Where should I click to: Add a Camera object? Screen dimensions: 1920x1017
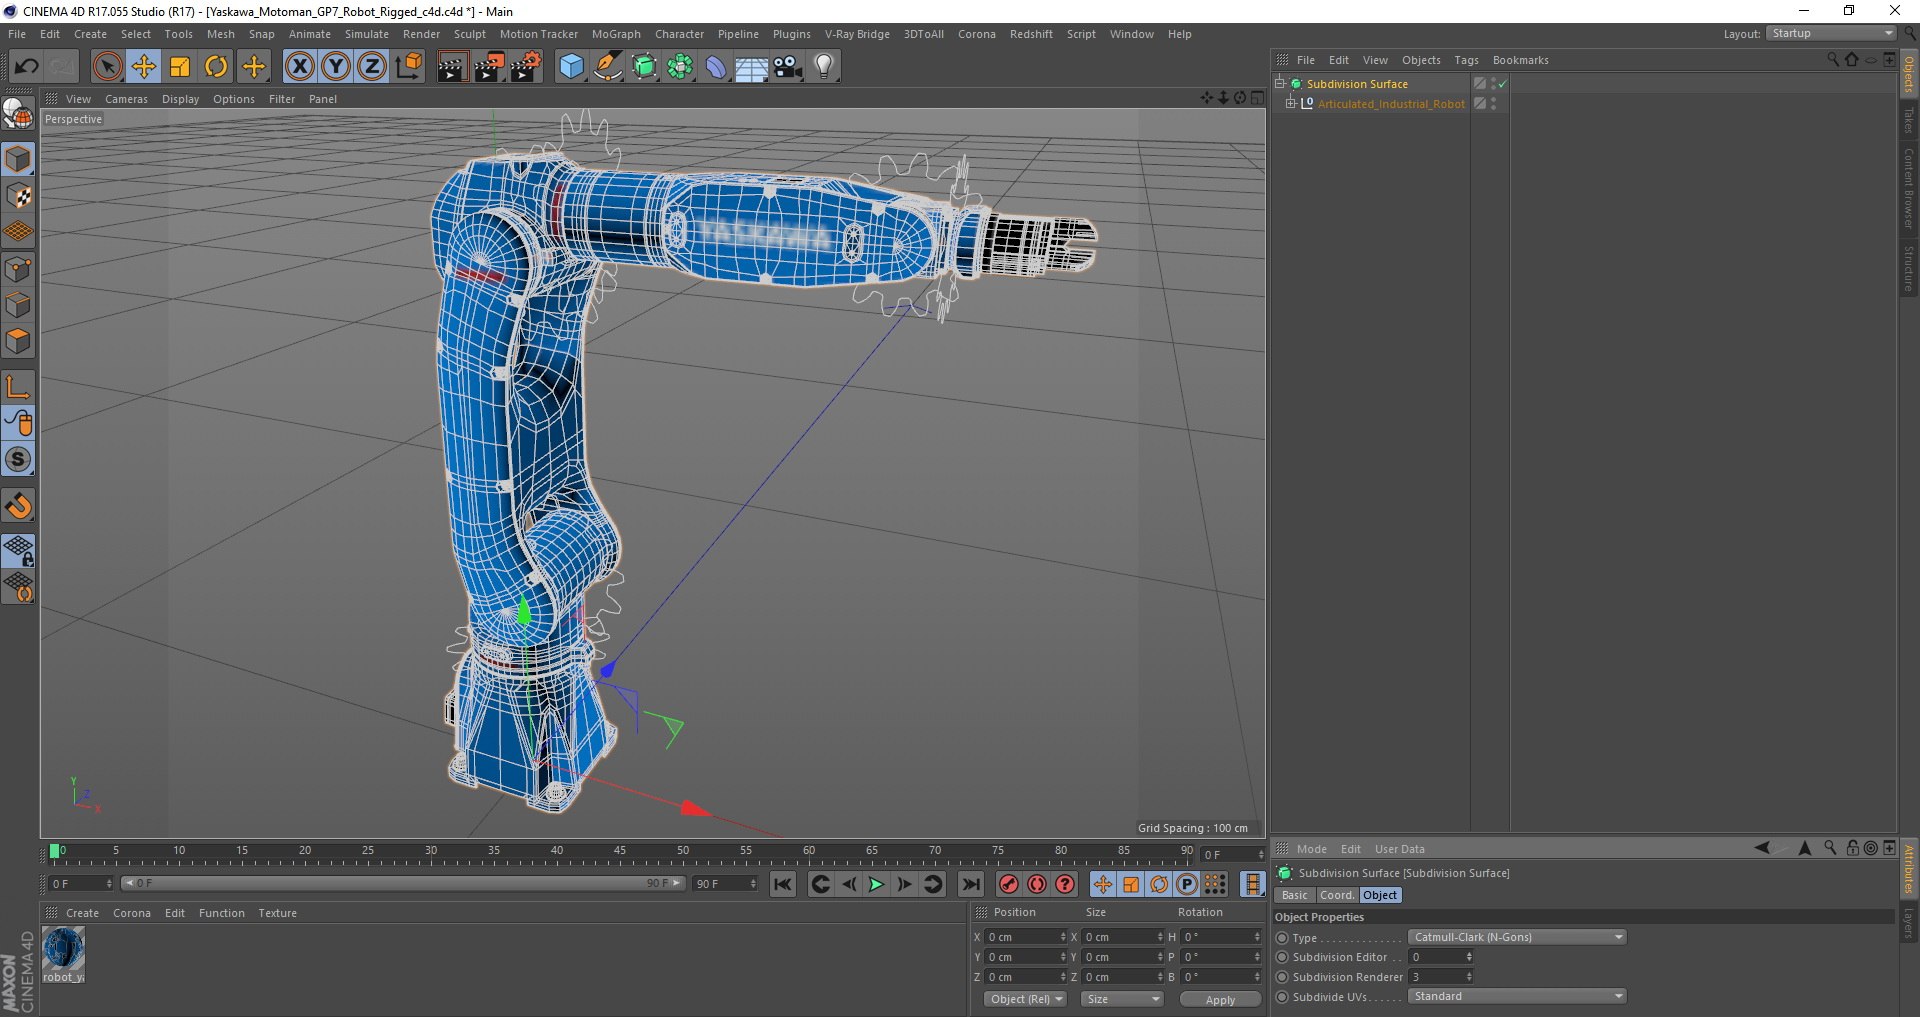pyautogui.click(x=788, y=67)
